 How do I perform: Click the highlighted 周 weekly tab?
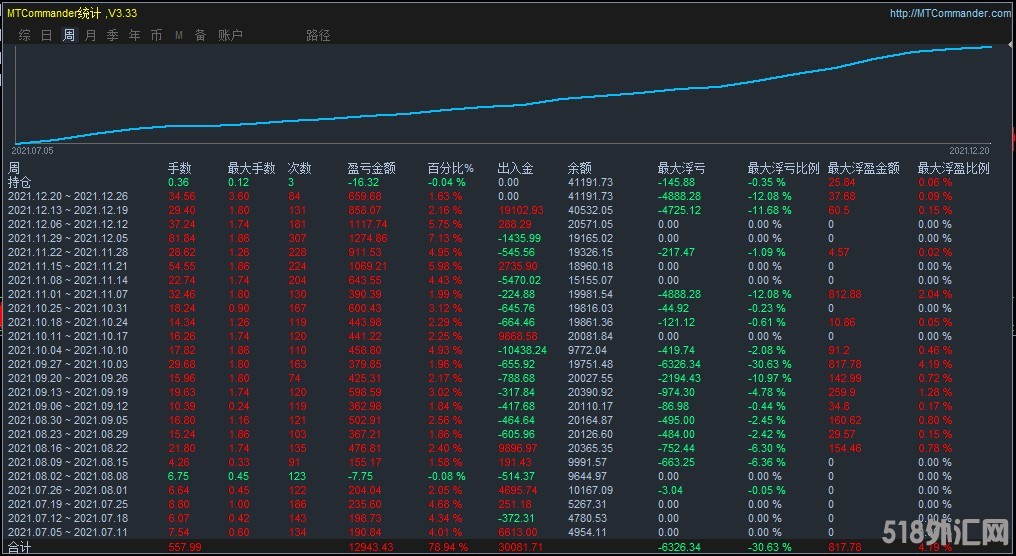coord(69,35)
